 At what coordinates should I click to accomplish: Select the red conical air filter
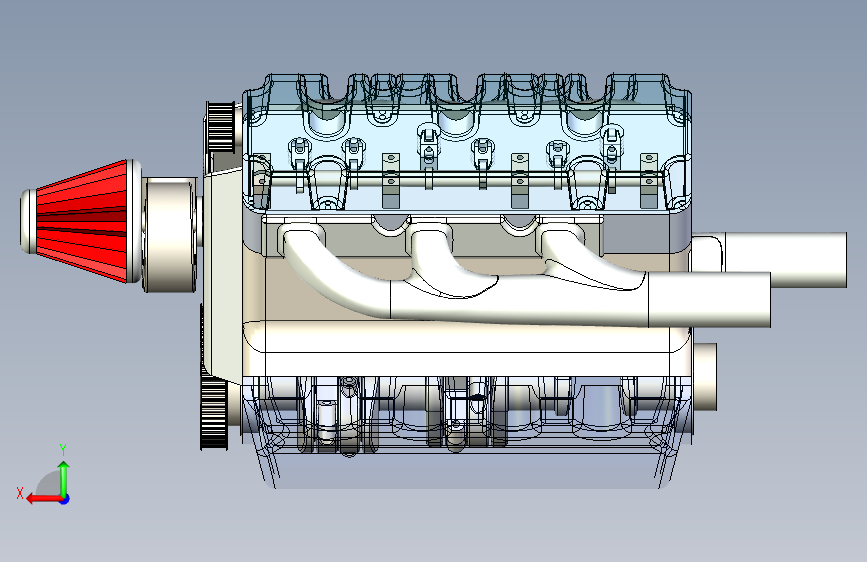coord(83,221)
